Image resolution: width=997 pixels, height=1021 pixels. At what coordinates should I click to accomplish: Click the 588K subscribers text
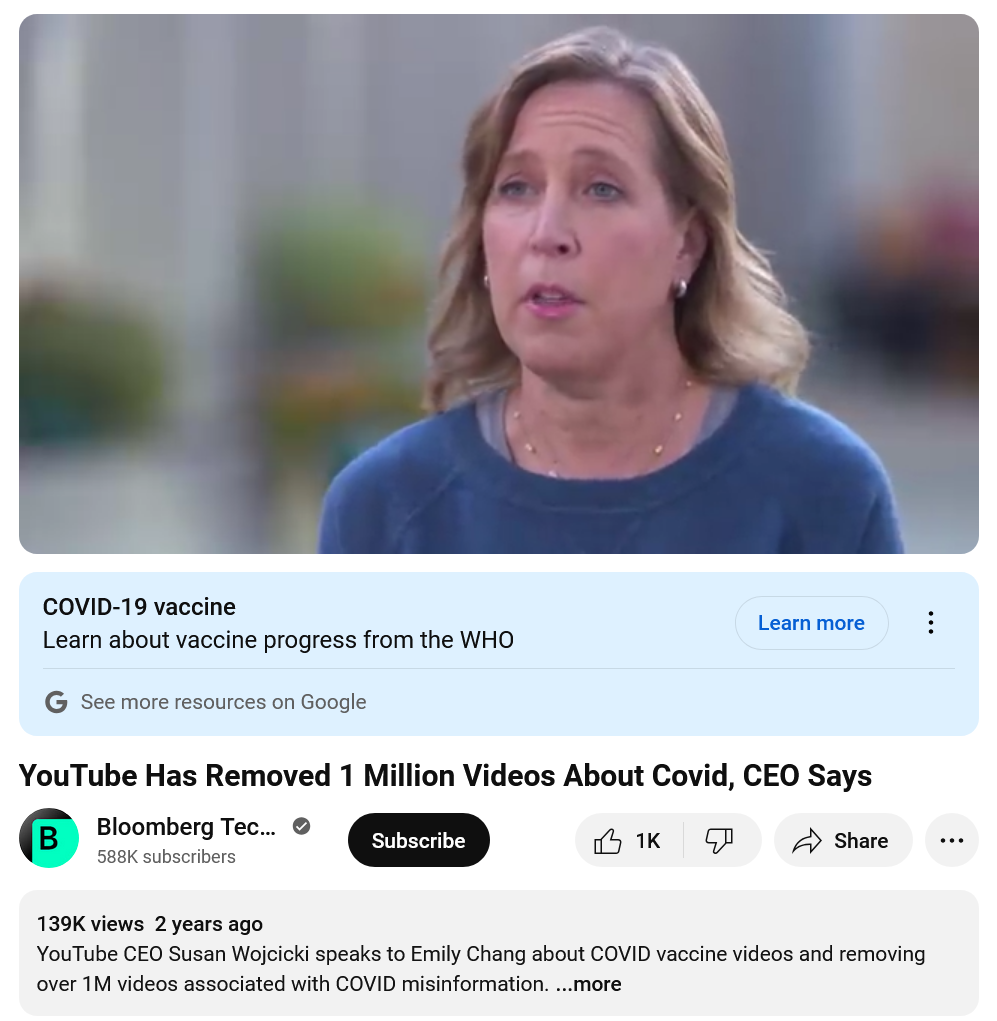coord(166,856)
